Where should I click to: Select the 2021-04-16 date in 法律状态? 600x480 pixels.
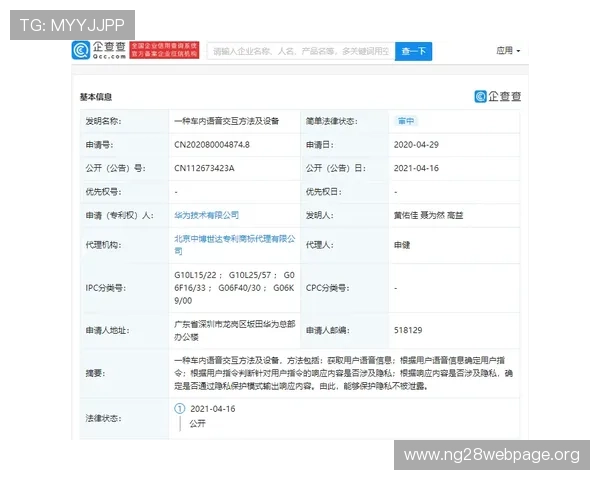point(213,409)
